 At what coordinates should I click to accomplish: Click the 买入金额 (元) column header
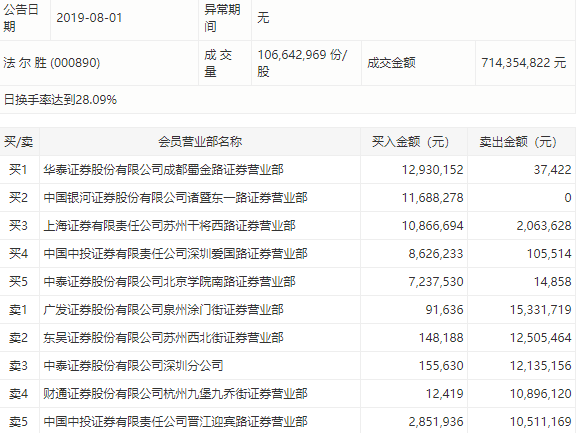(410, 142)
